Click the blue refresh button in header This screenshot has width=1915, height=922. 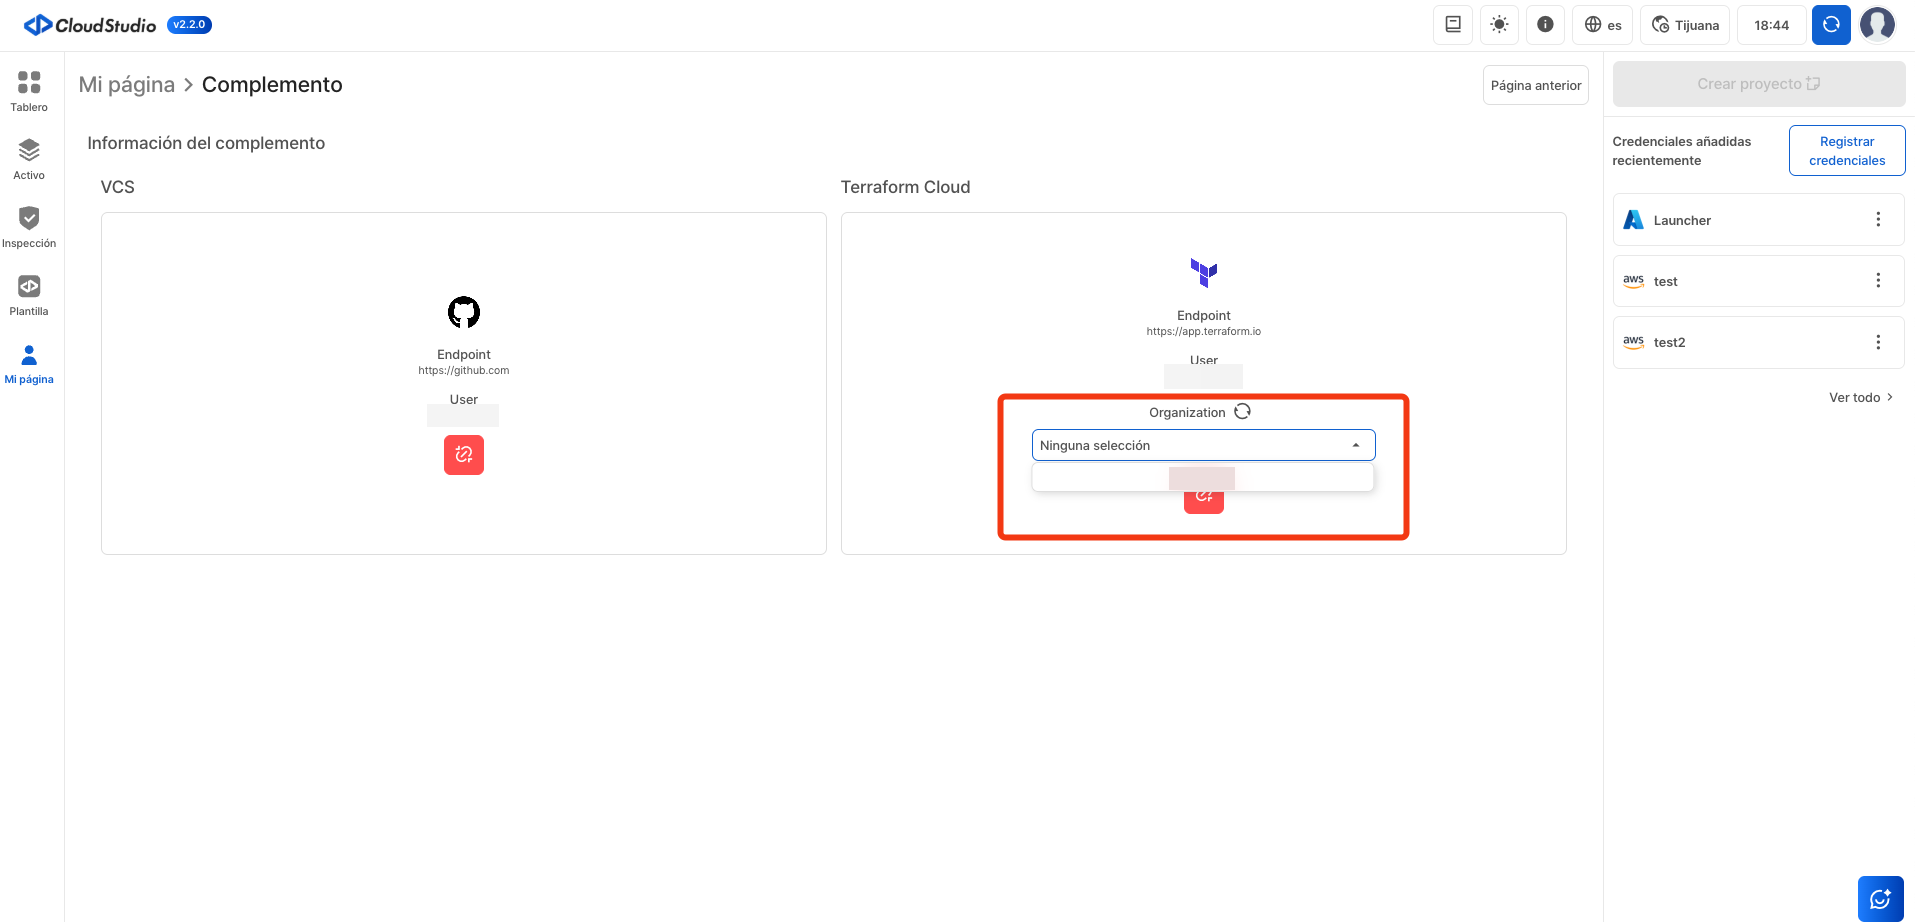pos(1831,25)
